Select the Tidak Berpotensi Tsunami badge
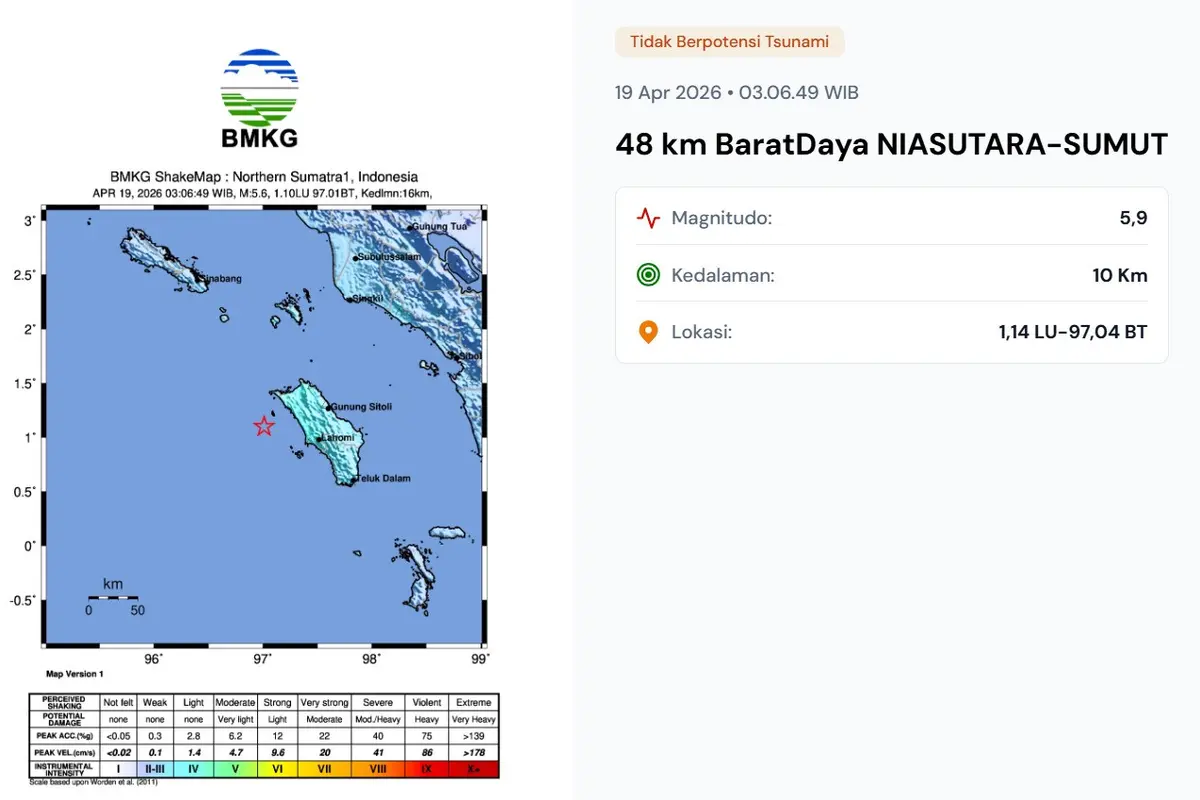The image size is (1200, 800). [730, 42]
